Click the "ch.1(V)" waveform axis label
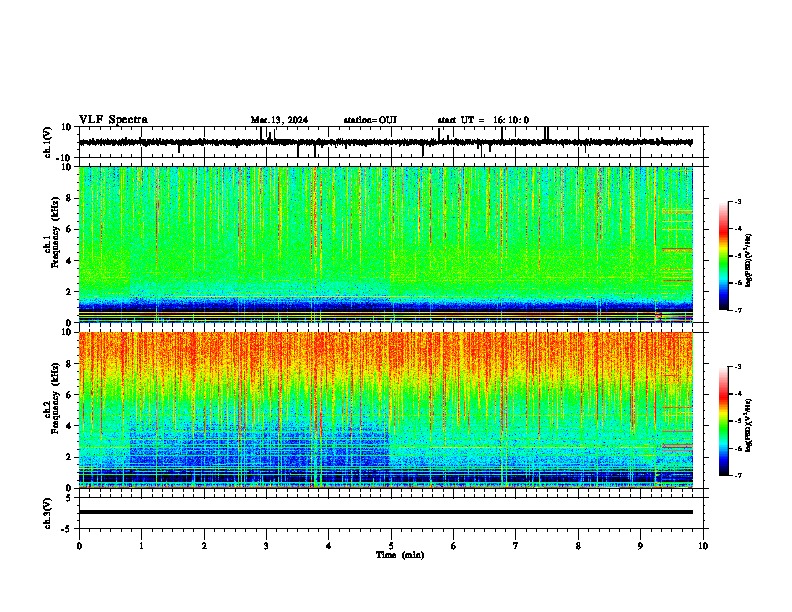The width and height of the screenshot is (792, 612). (48, 142)
